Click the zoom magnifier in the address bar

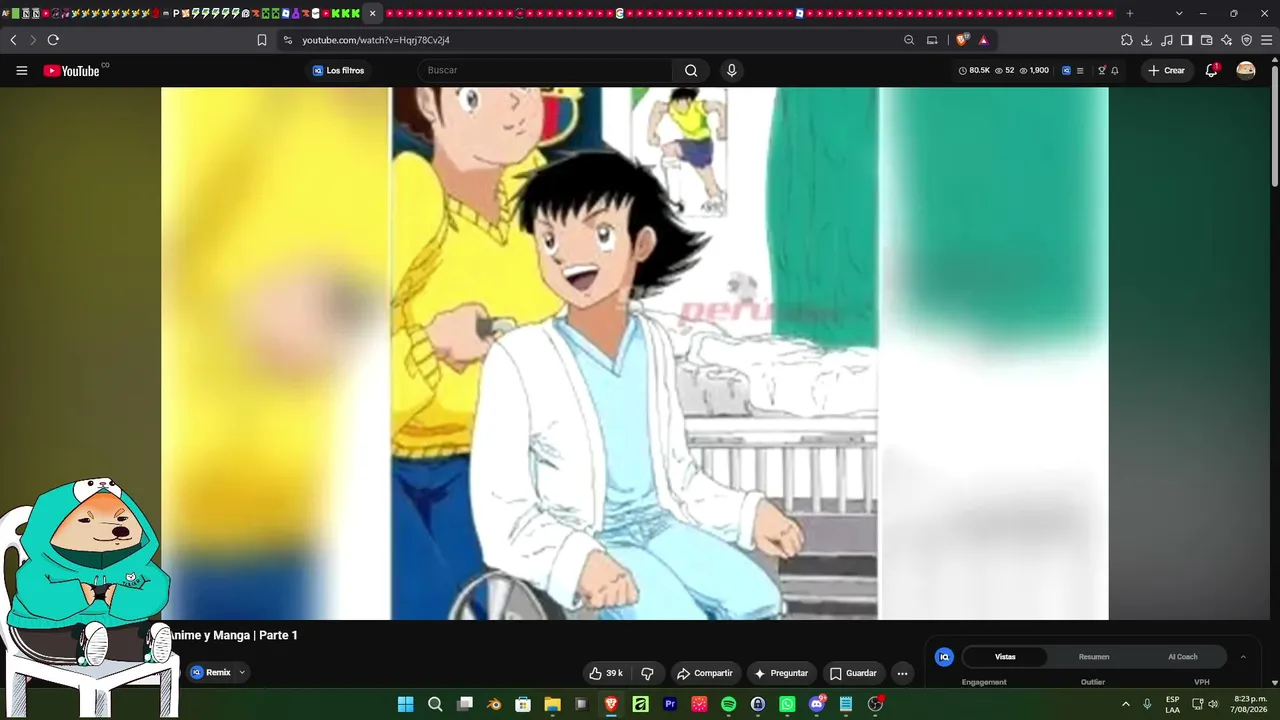coord(909,40)
